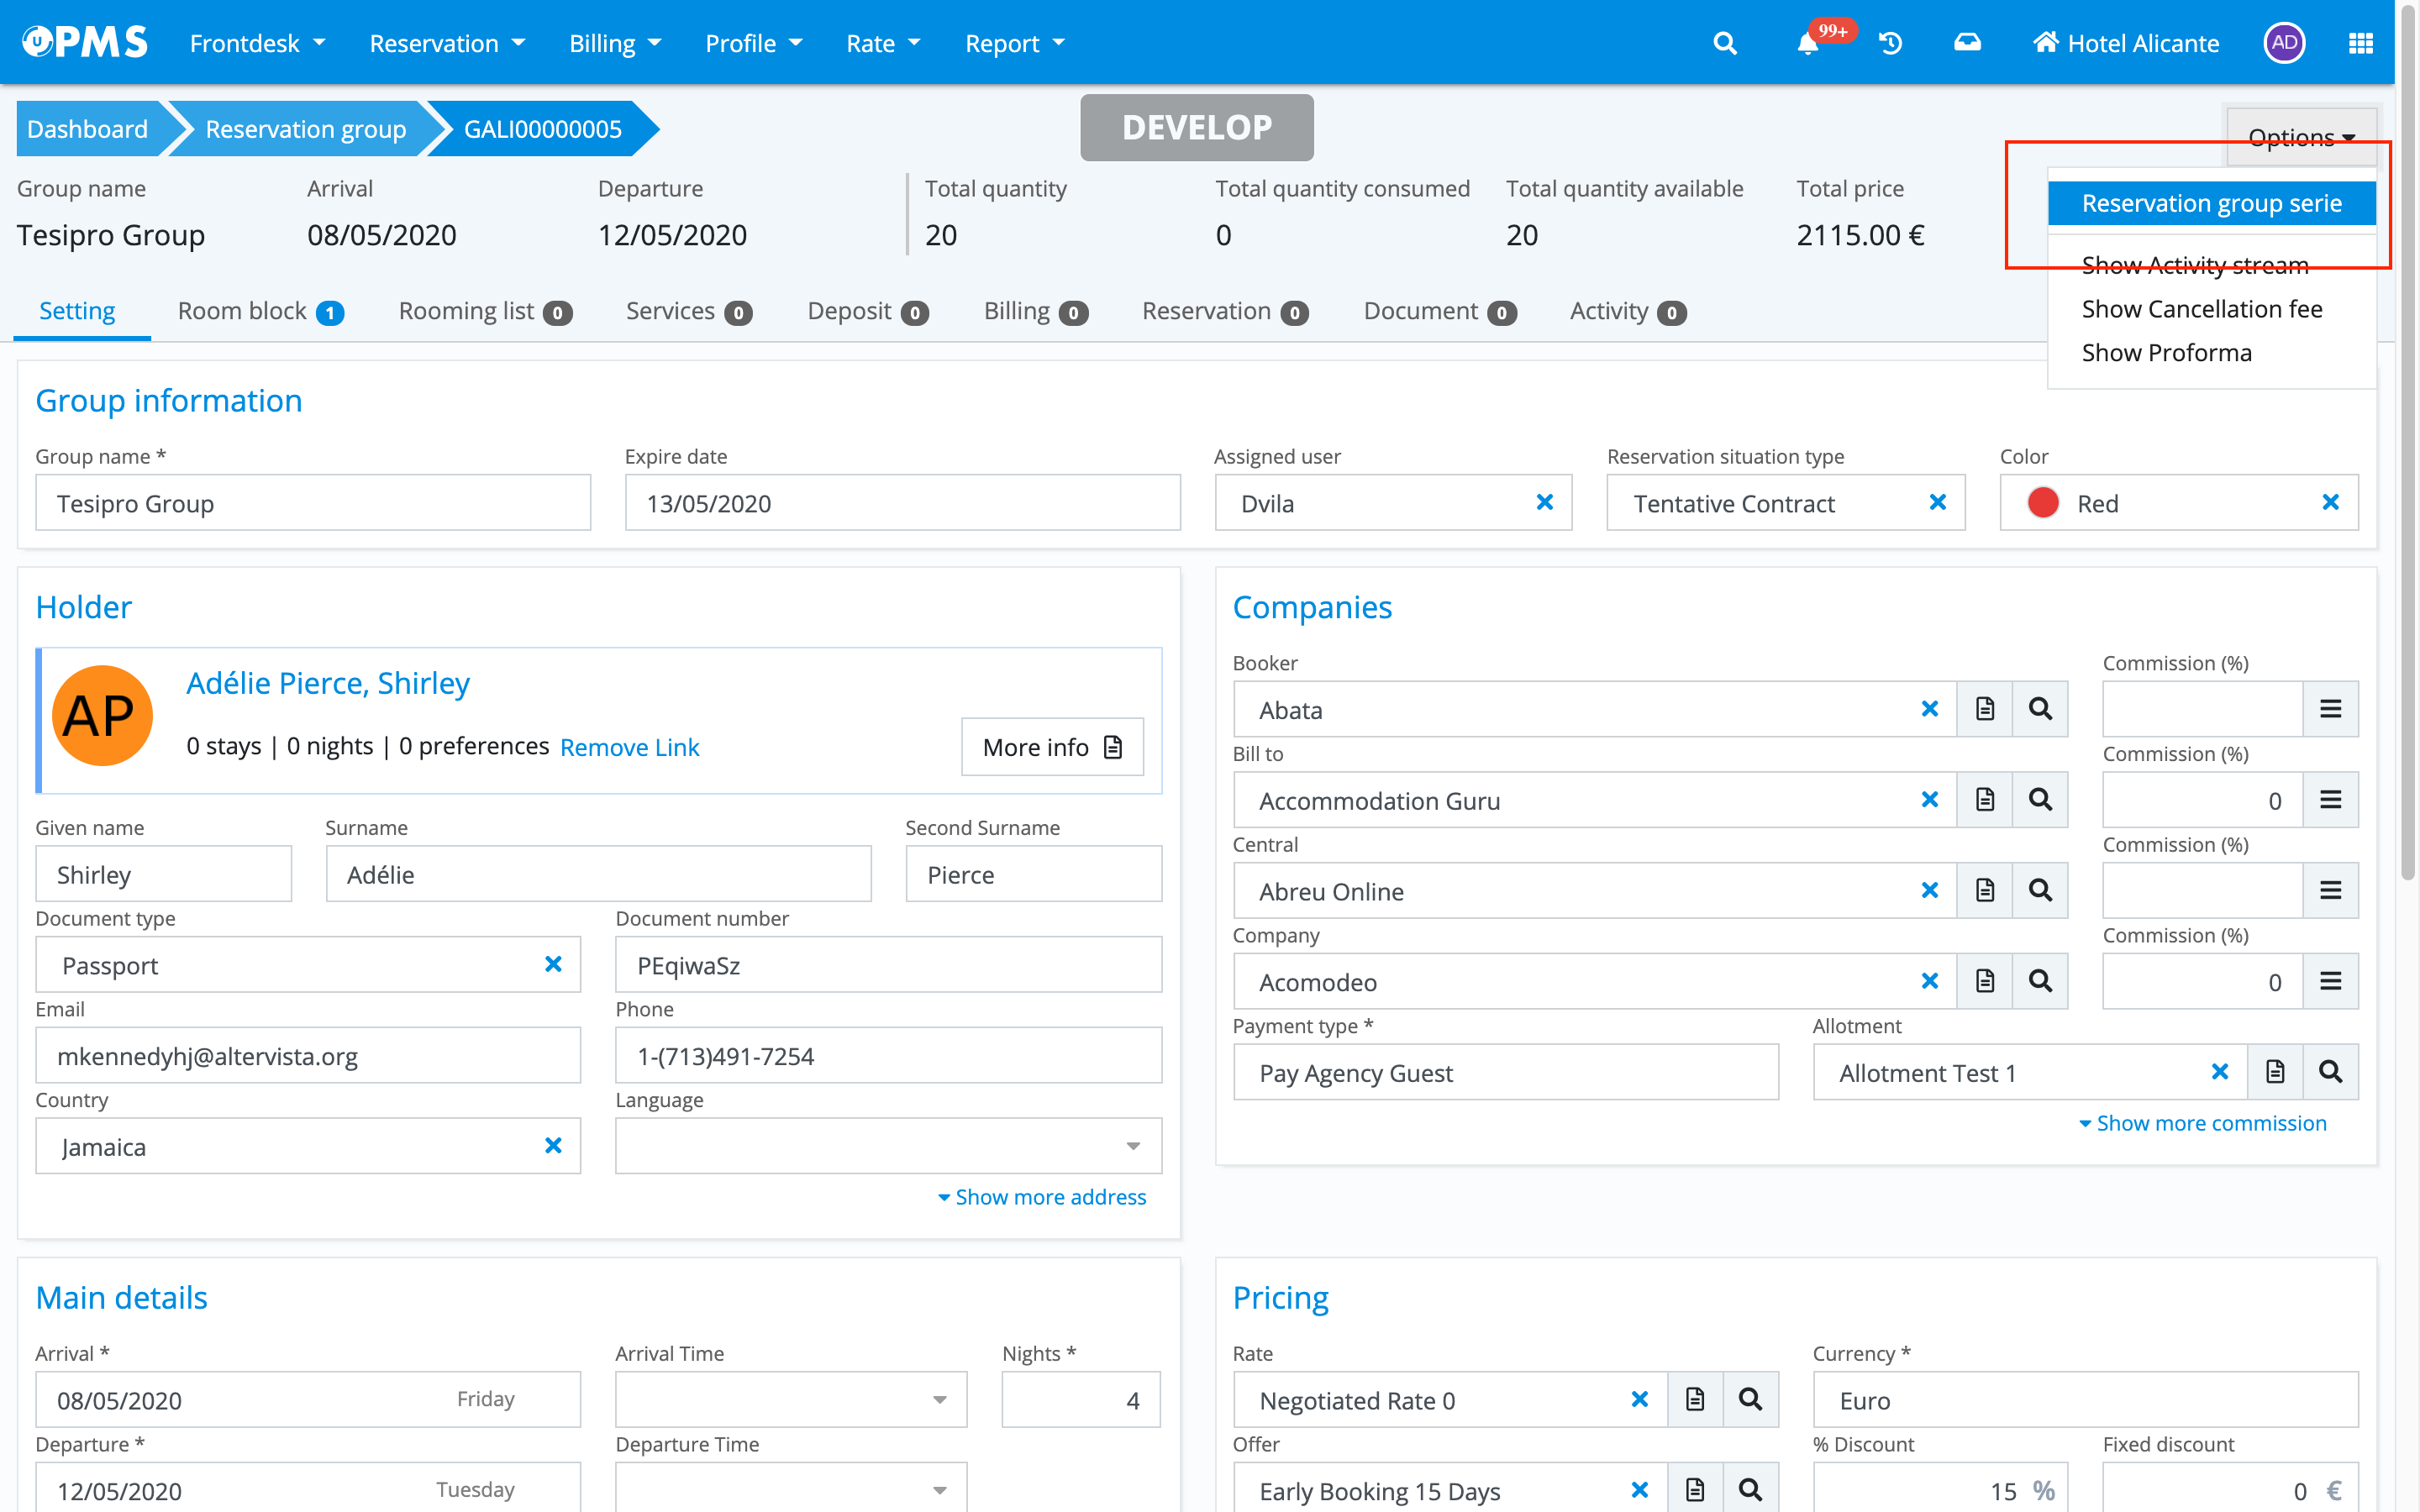Search Allotment with magnifier icon
The width and height of the screenshot is (2420, 1512).
click(x=2330, y=1072)
